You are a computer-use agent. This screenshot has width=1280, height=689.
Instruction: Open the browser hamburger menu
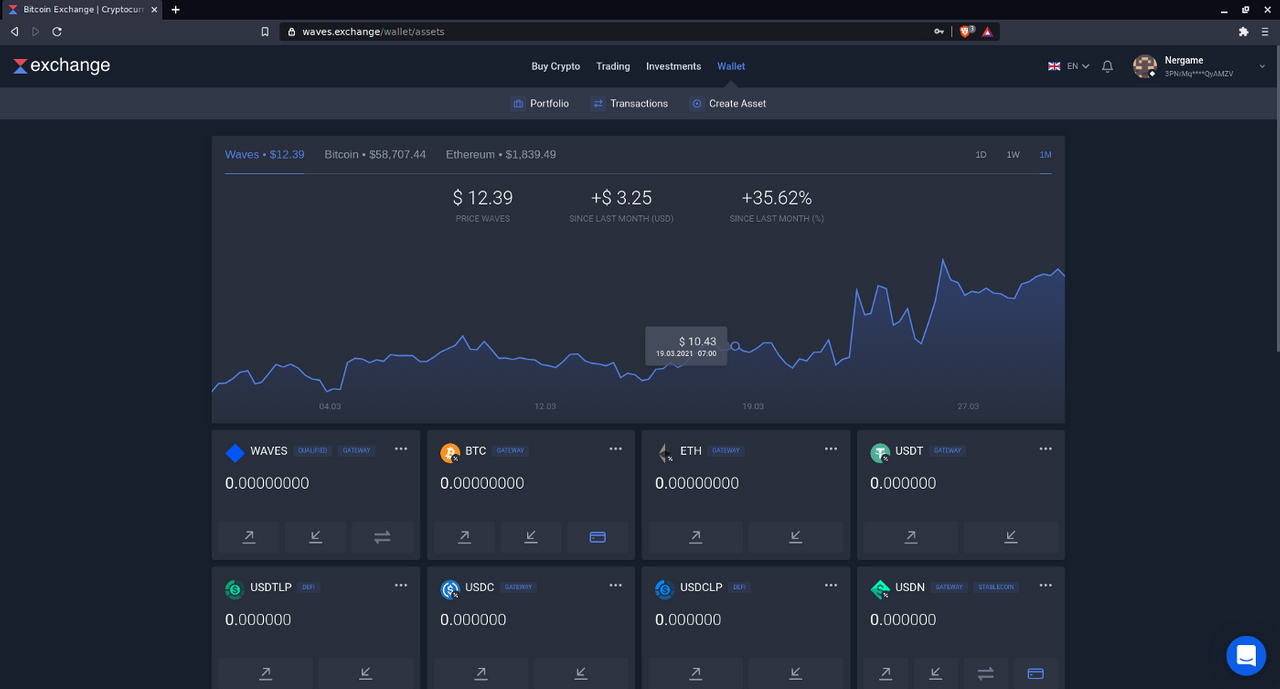(x=1265, y=31)
